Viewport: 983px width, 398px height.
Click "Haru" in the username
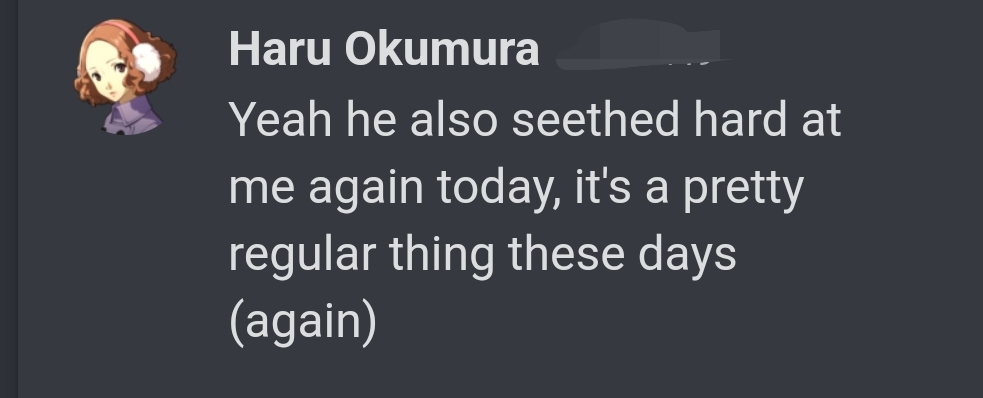[280, 50]
